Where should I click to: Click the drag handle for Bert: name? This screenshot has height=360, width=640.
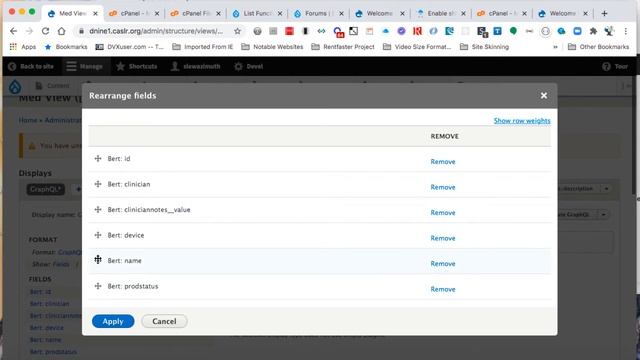(x=98, y=260)
